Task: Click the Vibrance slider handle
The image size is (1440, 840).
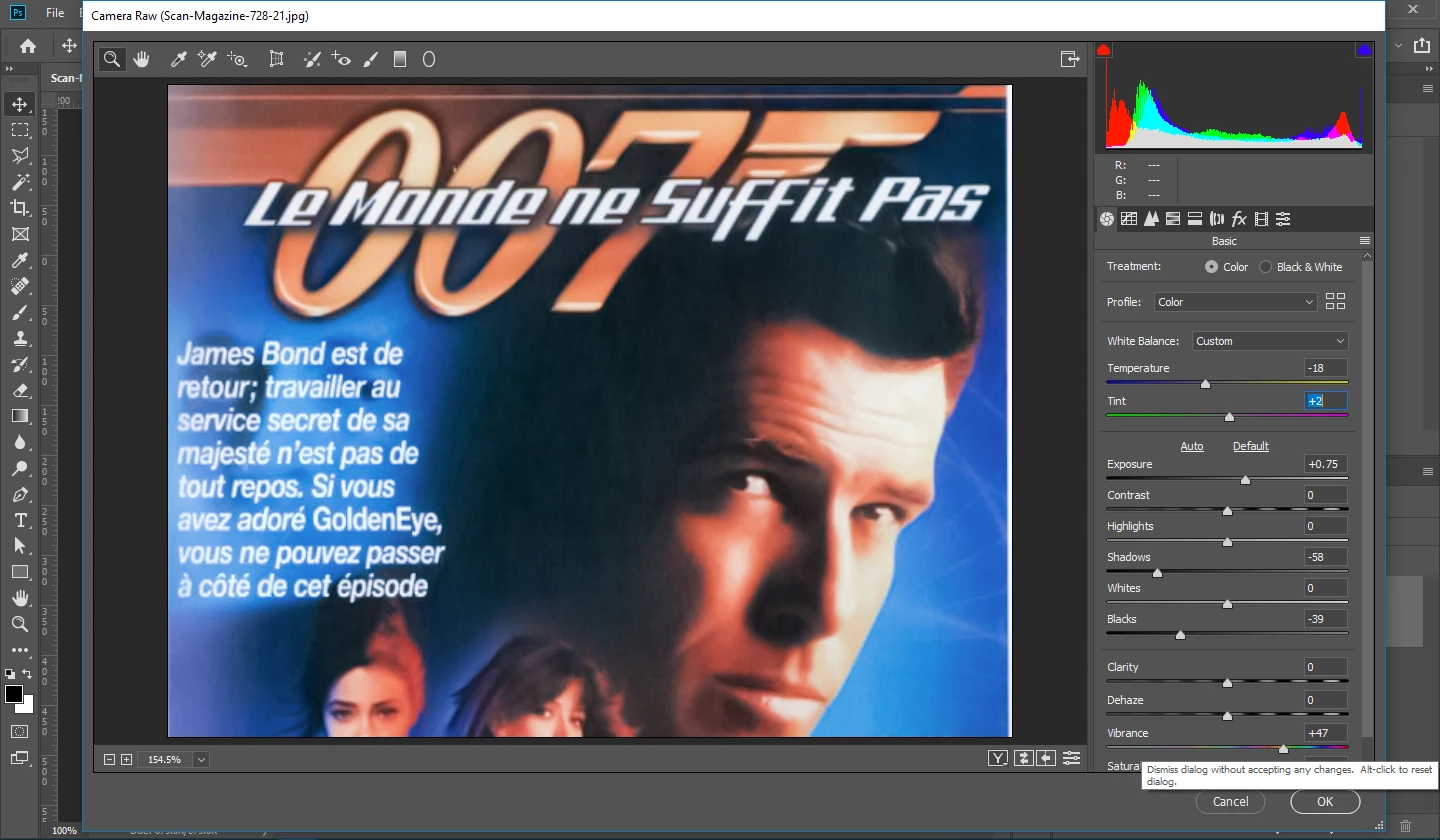Action: tap(1283, 748)
